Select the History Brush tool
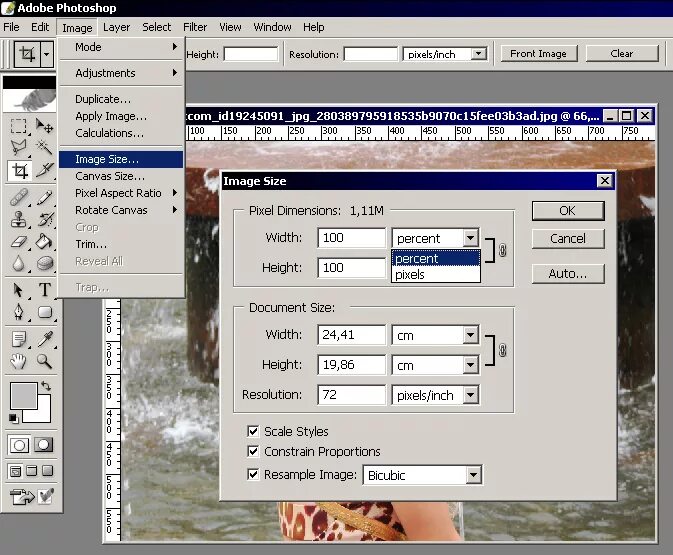 click(x=44, y=219)
